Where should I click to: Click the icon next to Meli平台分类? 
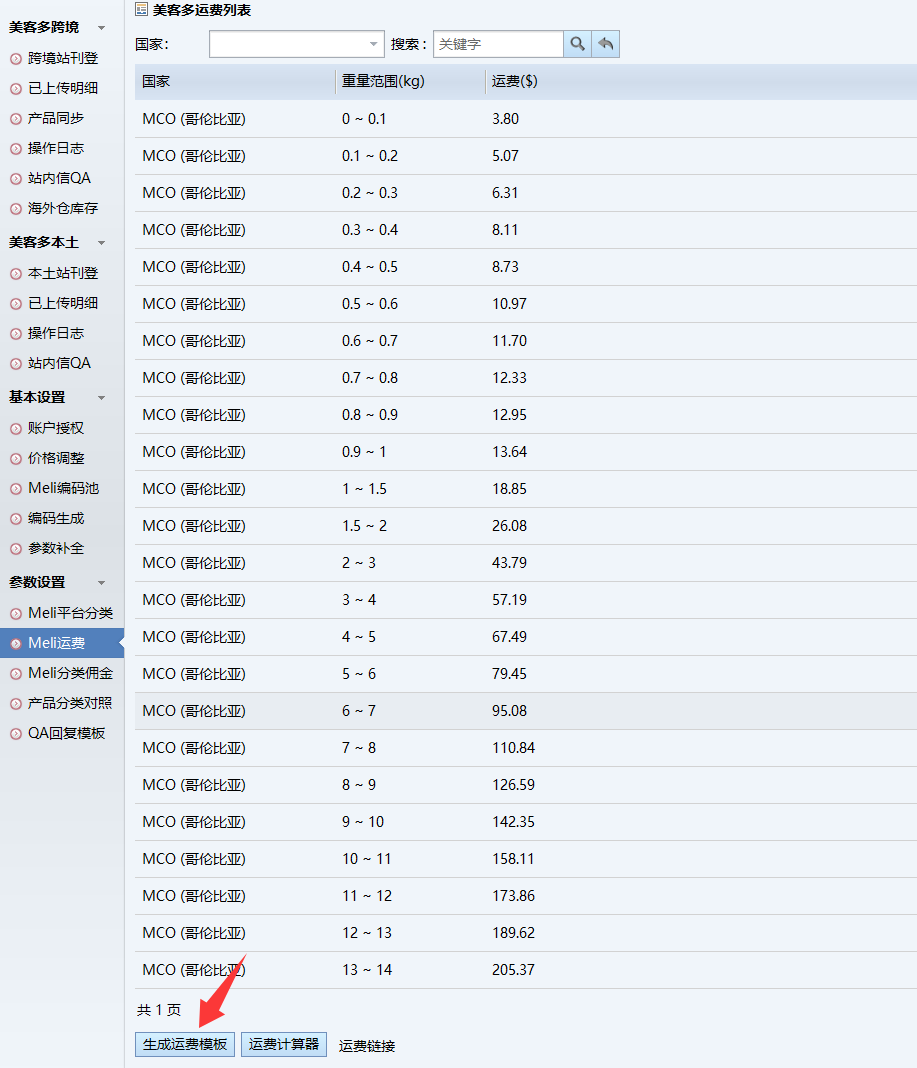[x=15, y=614]
